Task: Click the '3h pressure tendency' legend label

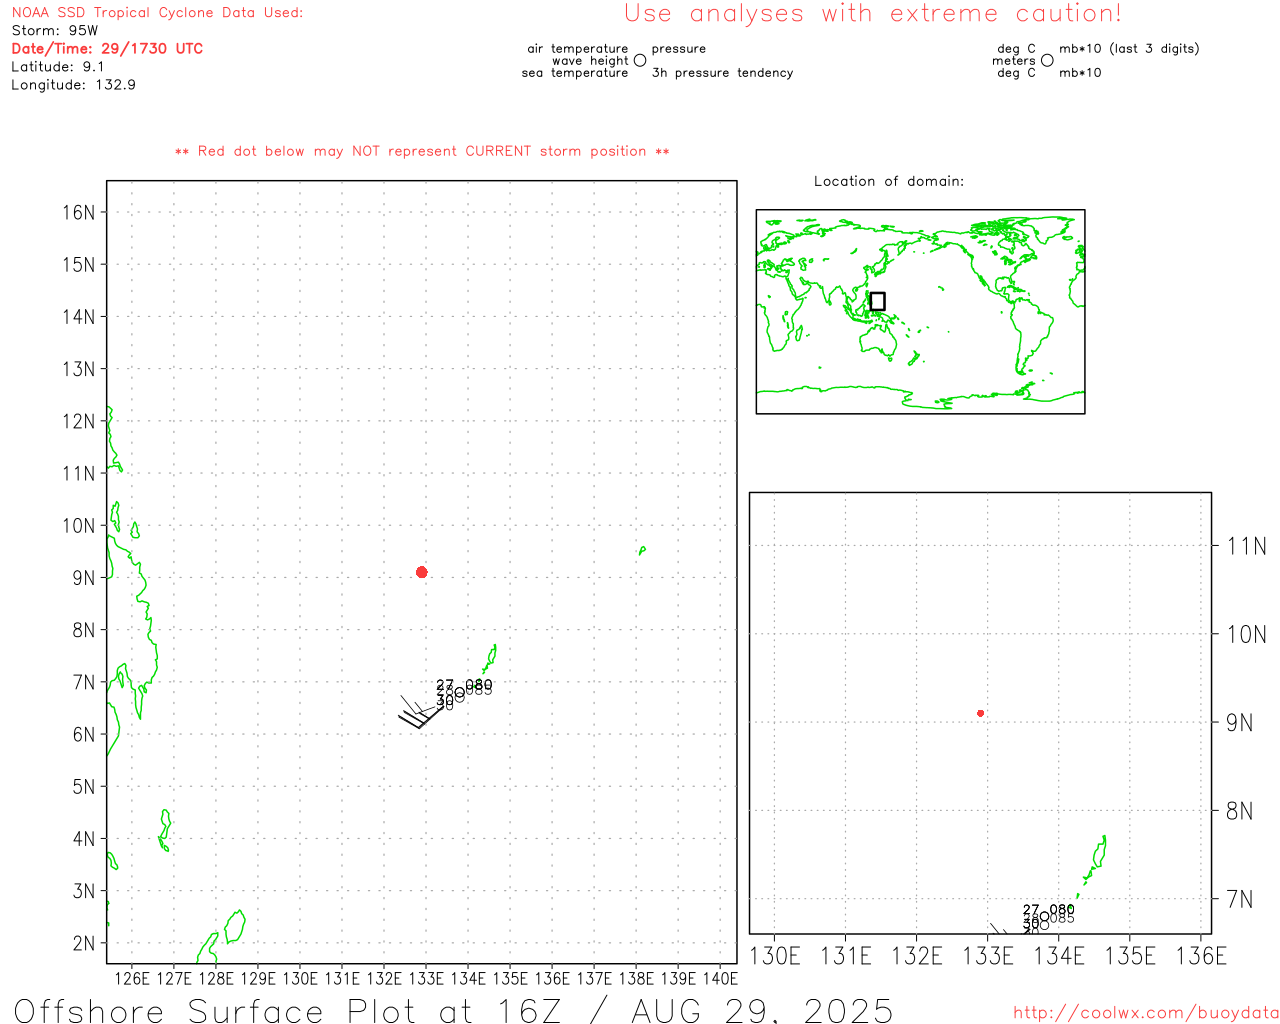Action: pyautogui.click(x=722, y=73)
